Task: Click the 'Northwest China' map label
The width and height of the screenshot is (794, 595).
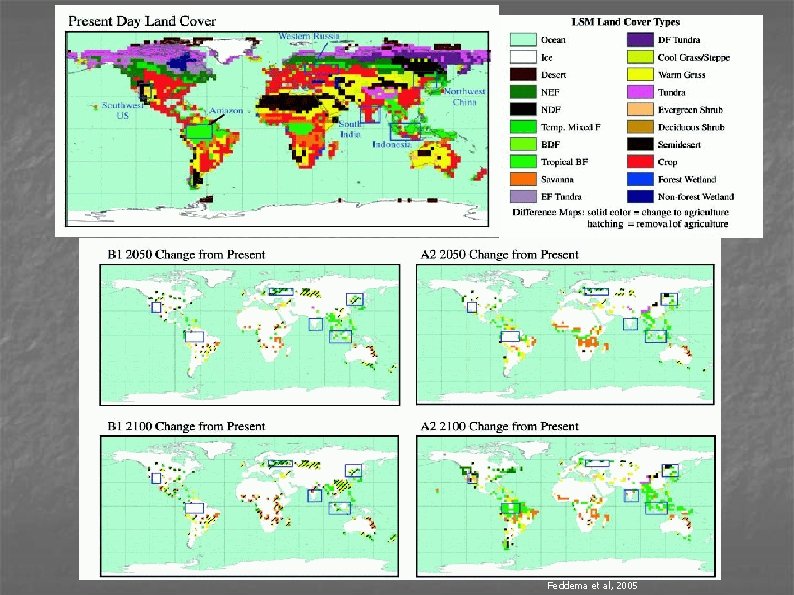Action: (464, 97)
